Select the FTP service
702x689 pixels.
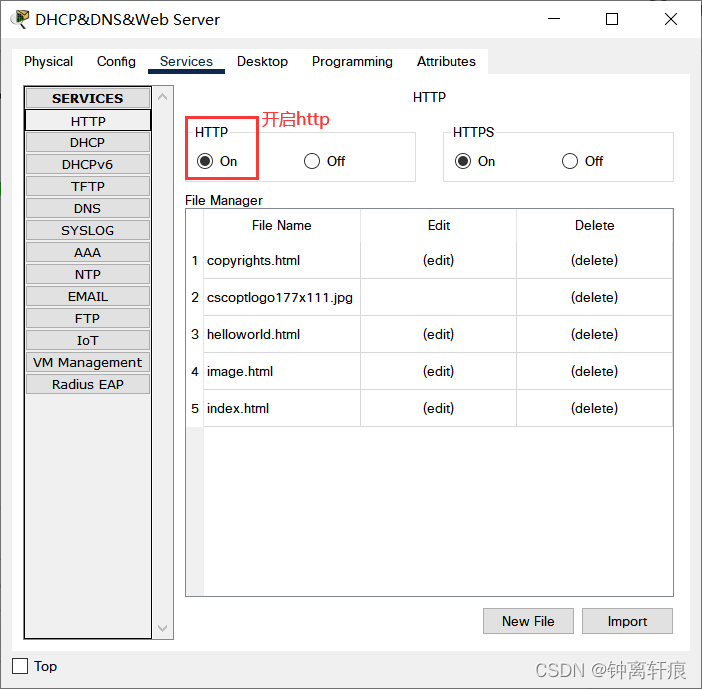point(88,318)
